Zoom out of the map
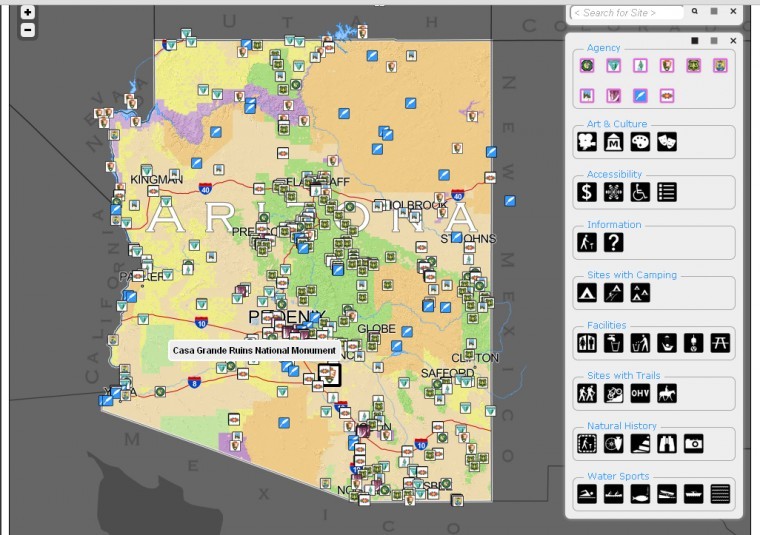The image size is (760, 535). tap(28, 30)
